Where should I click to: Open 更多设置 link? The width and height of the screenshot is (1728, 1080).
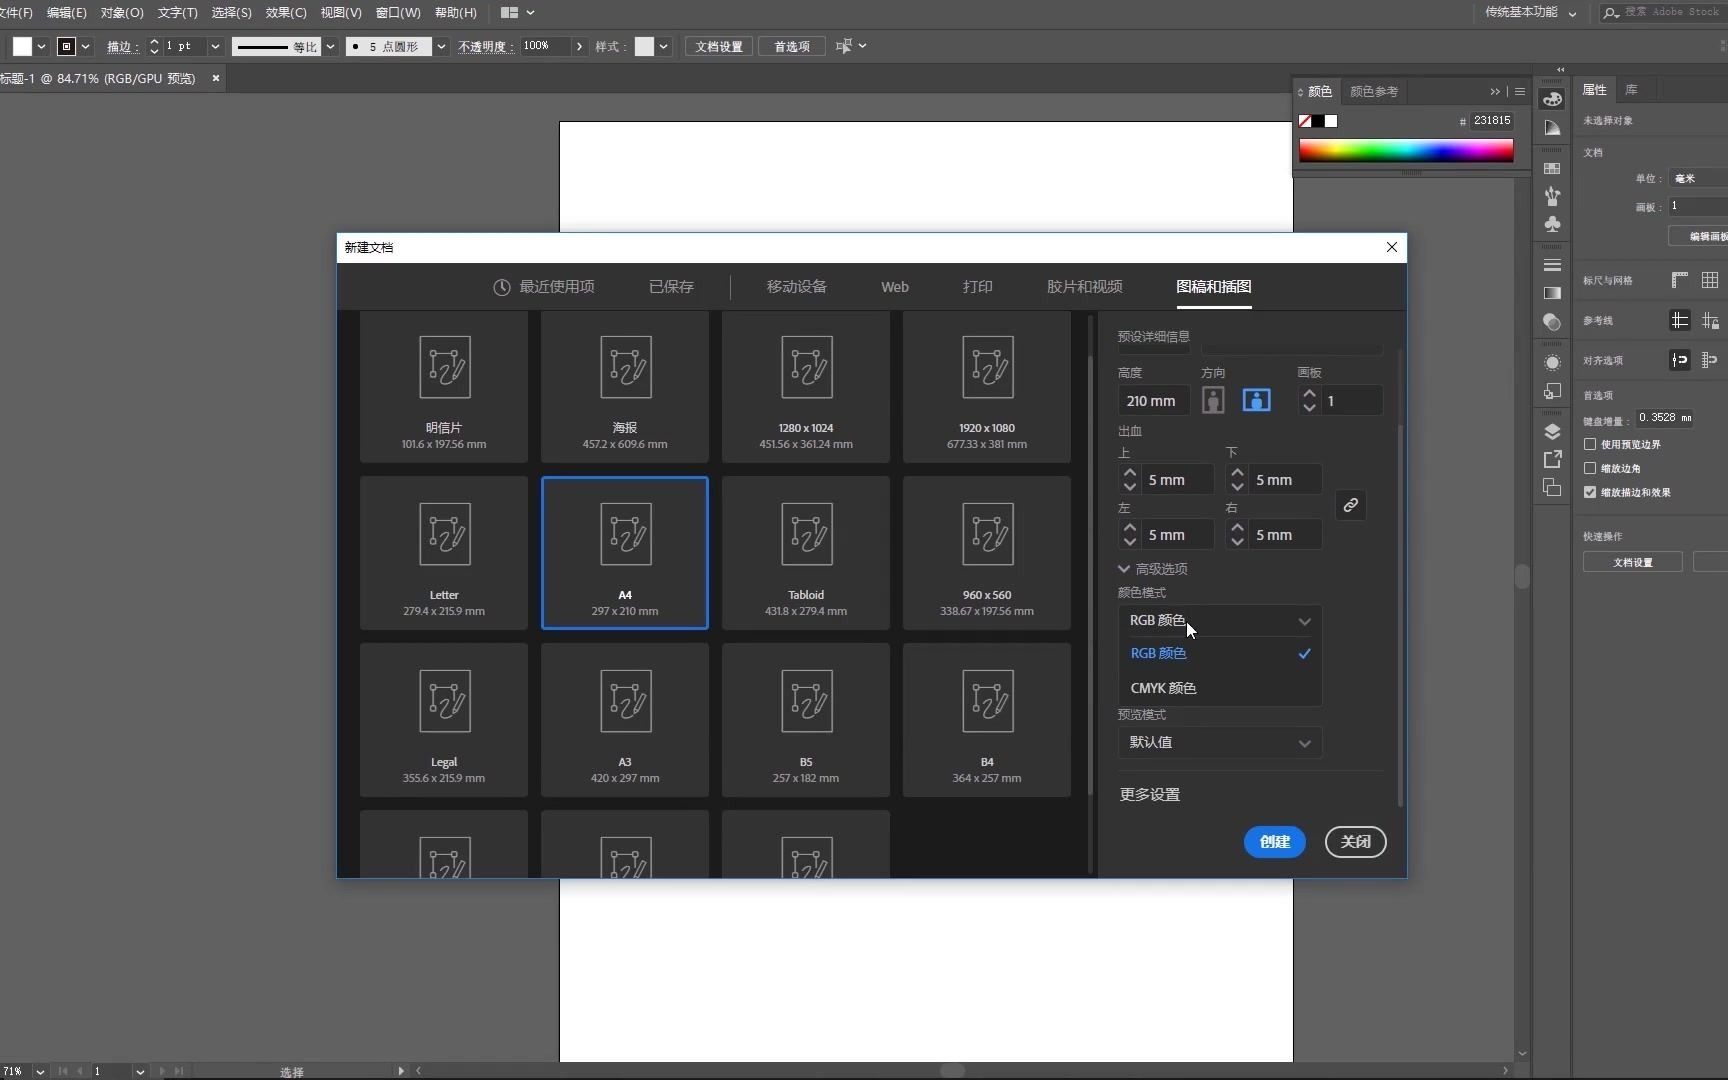pos(1150,795)
